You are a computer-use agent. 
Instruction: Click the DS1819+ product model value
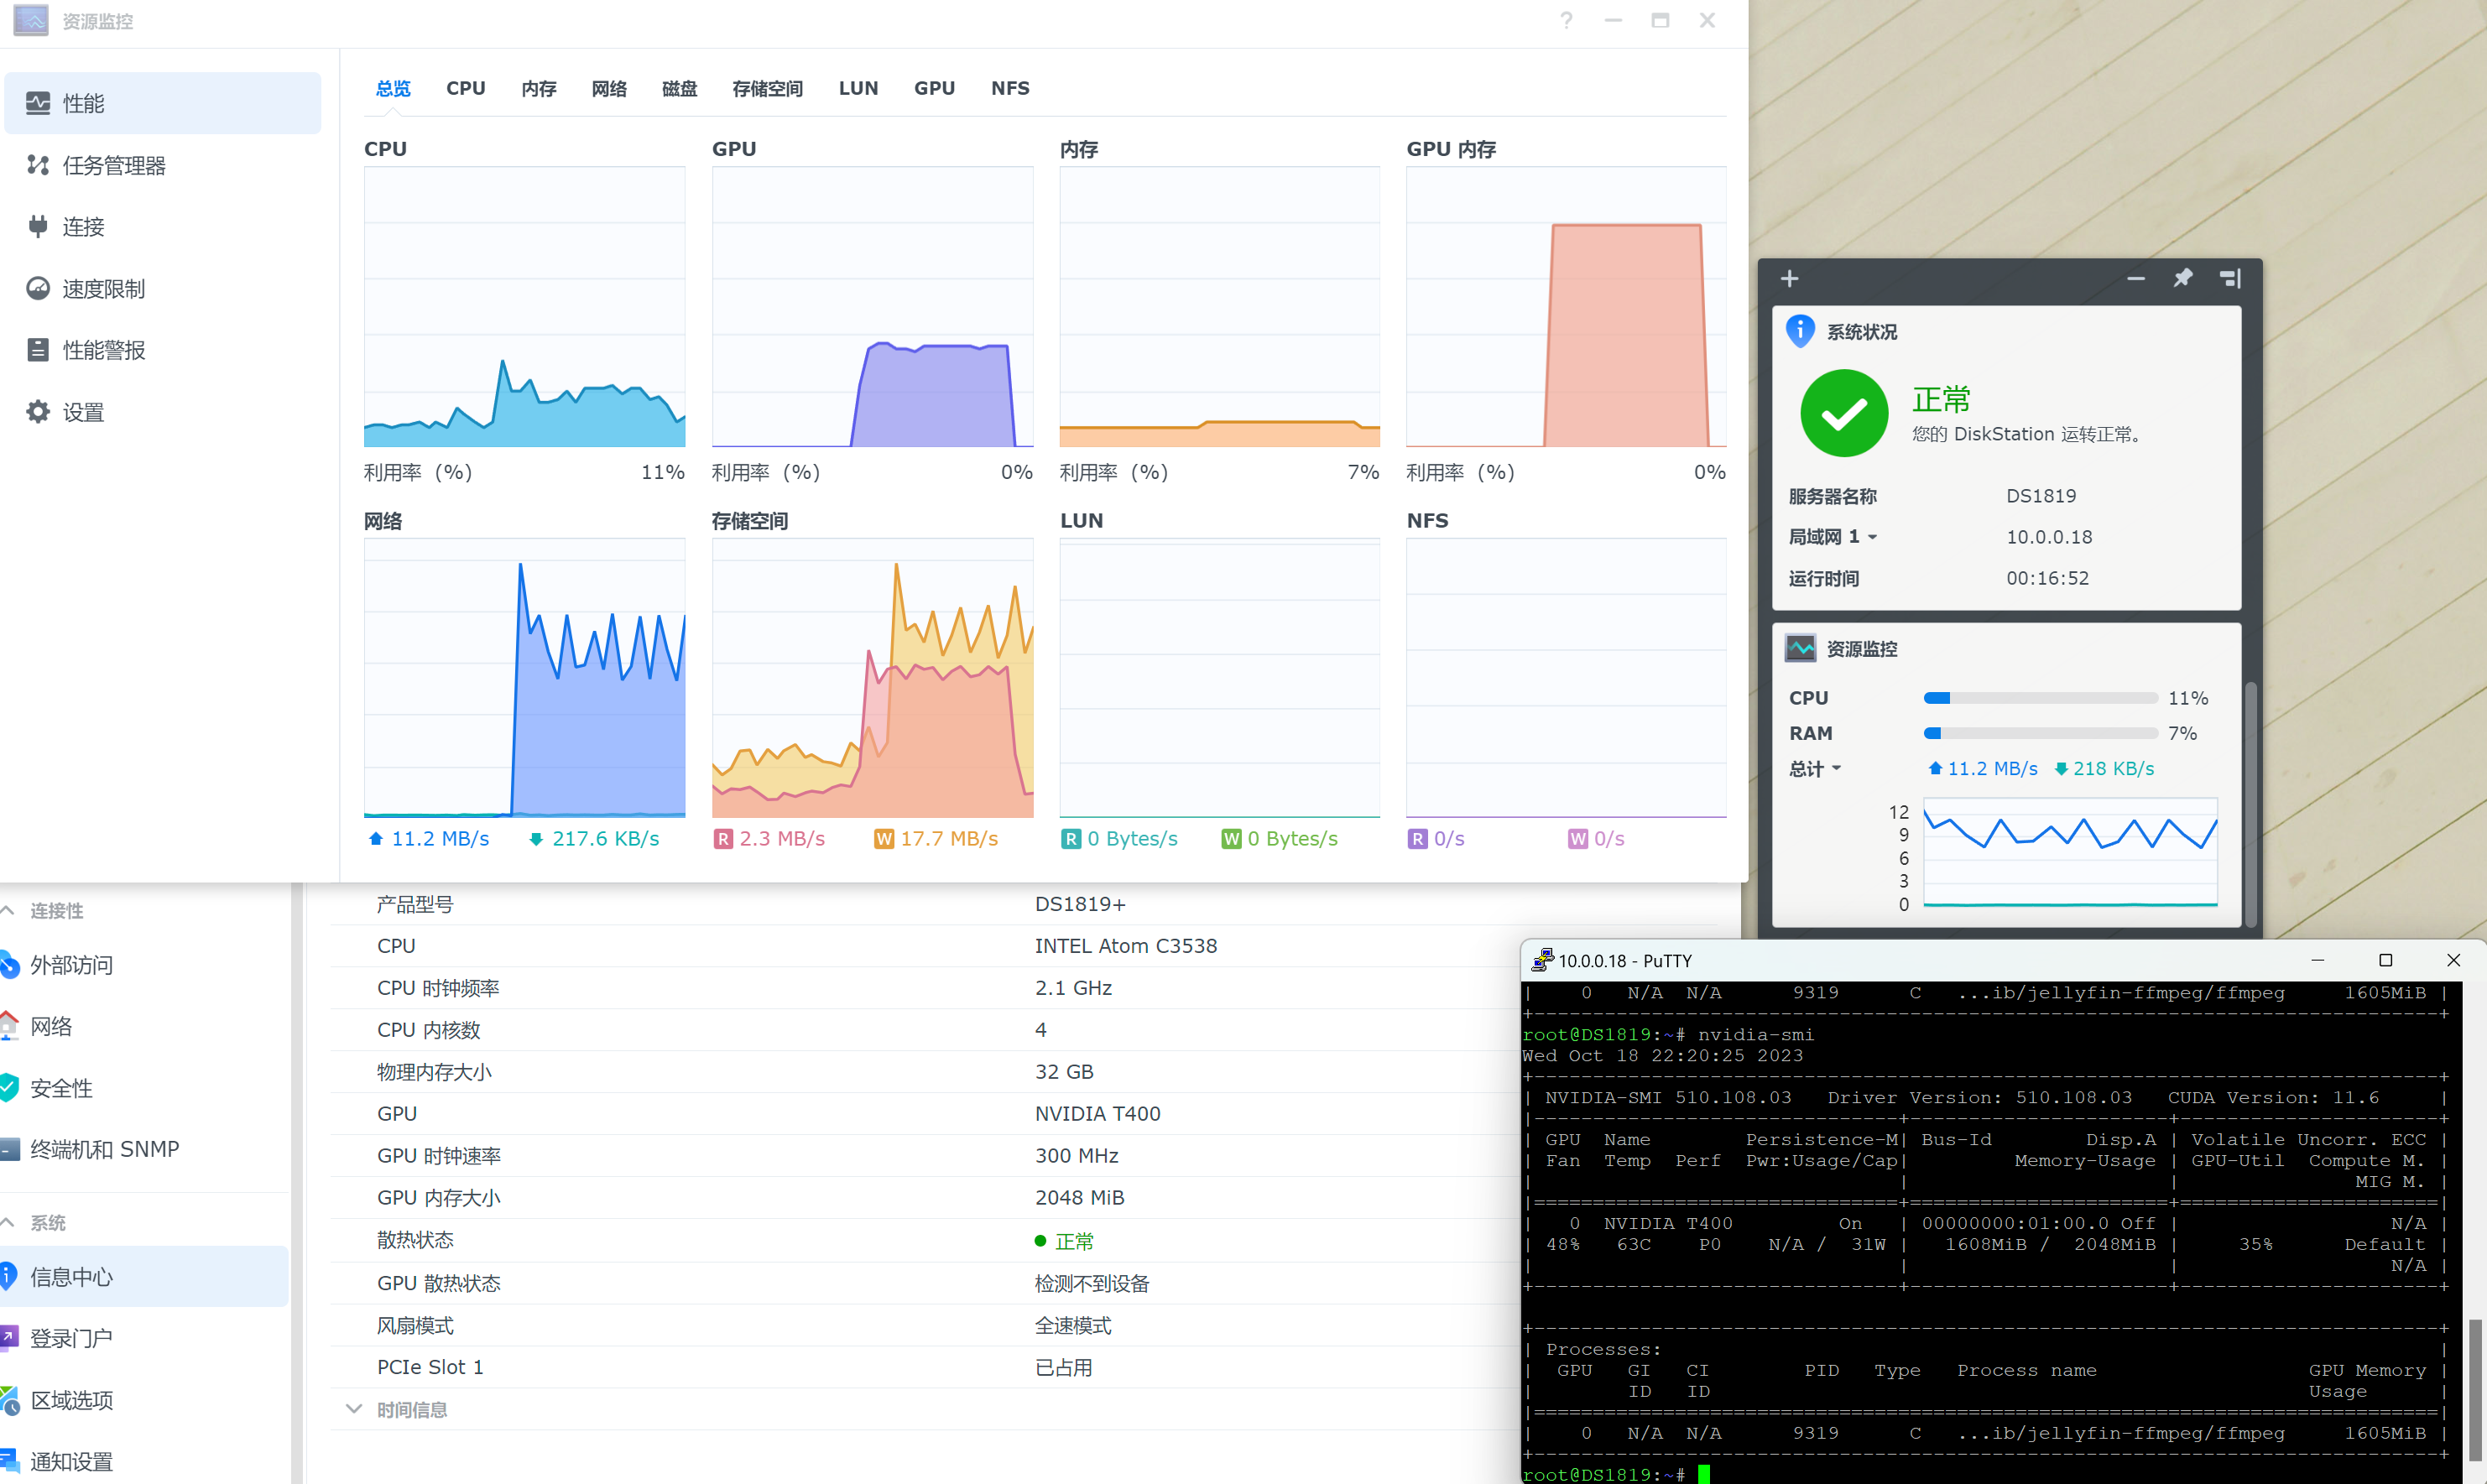pos(1080,904)
